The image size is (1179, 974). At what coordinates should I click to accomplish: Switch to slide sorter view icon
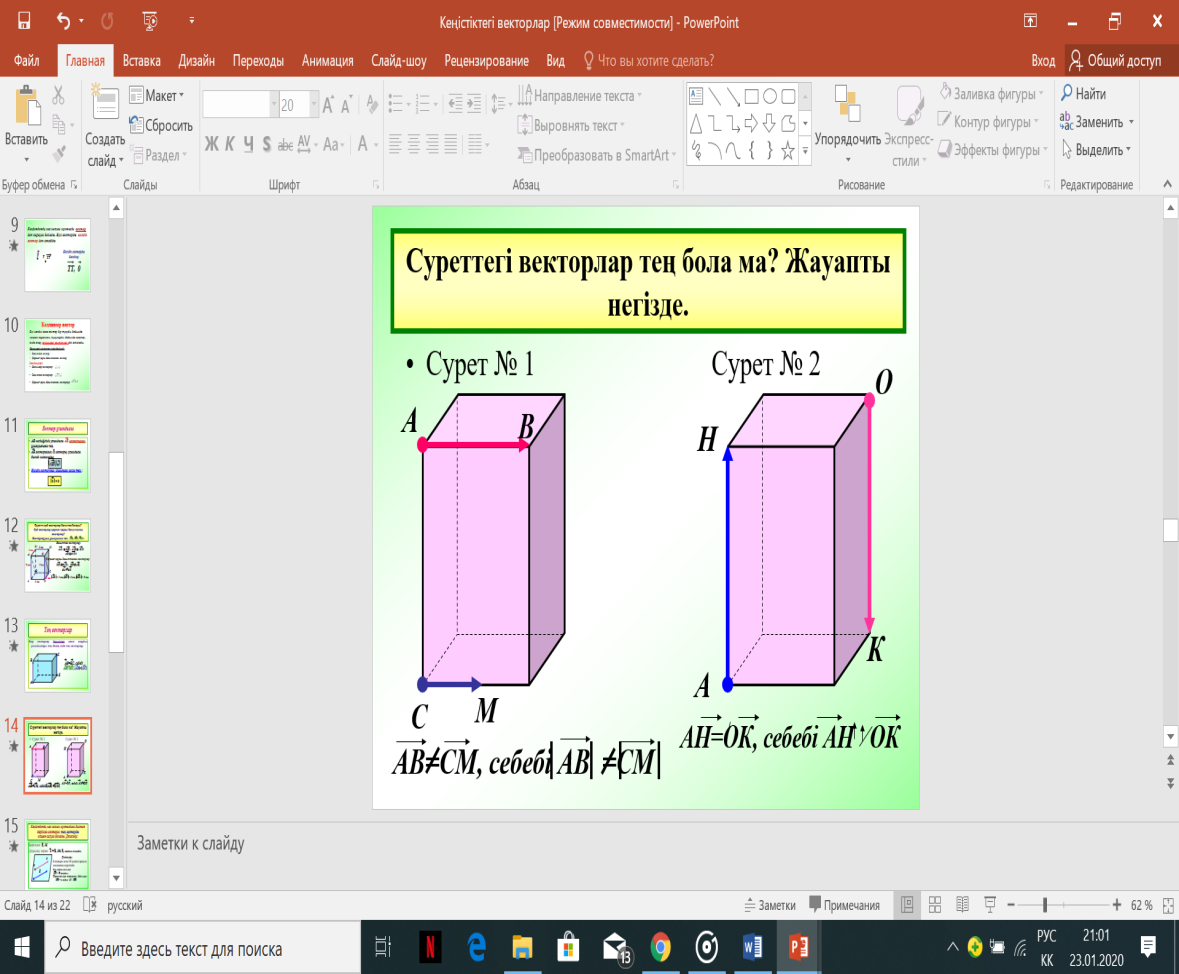point(934,905)
